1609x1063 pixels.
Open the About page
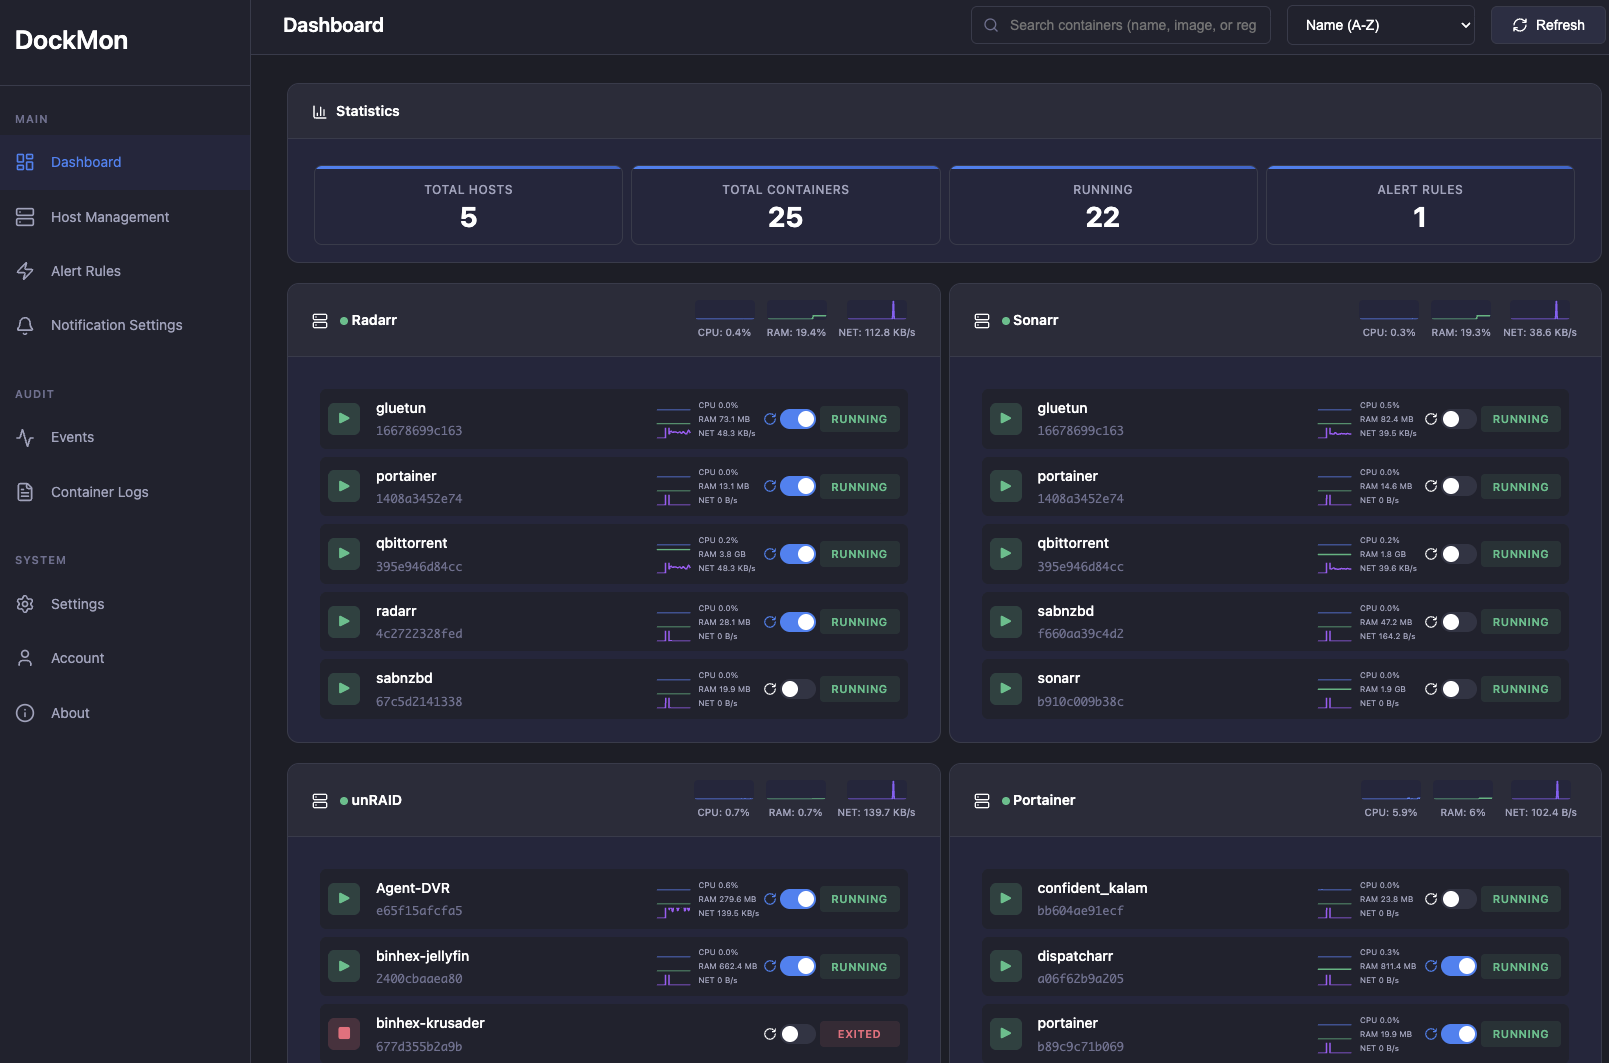coord(70,713)
